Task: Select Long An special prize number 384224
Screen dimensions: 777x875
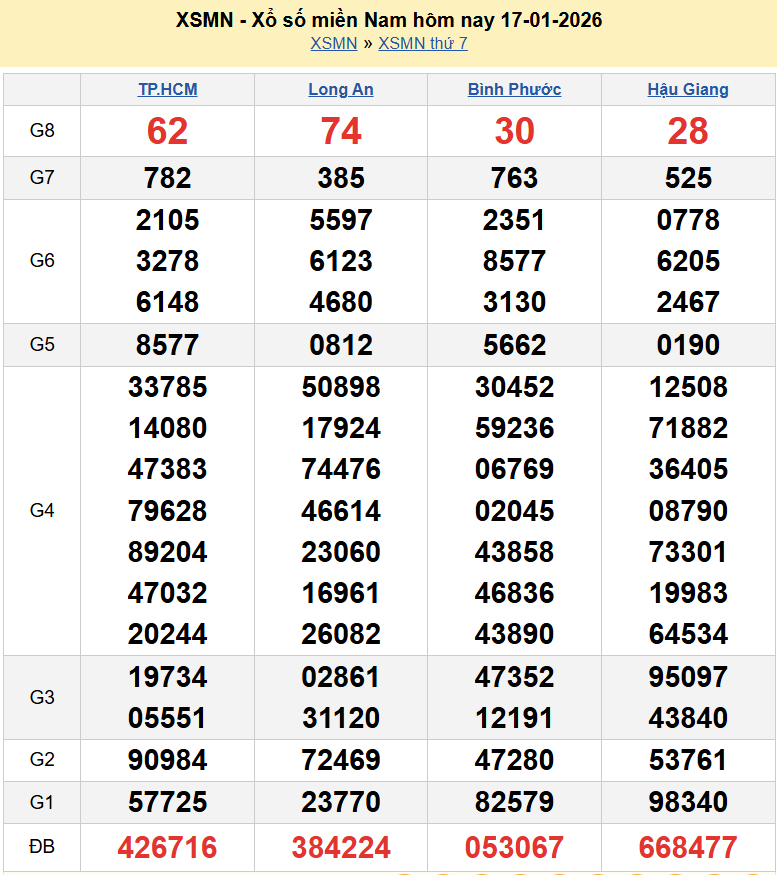Action: click(x=341, y=847)
